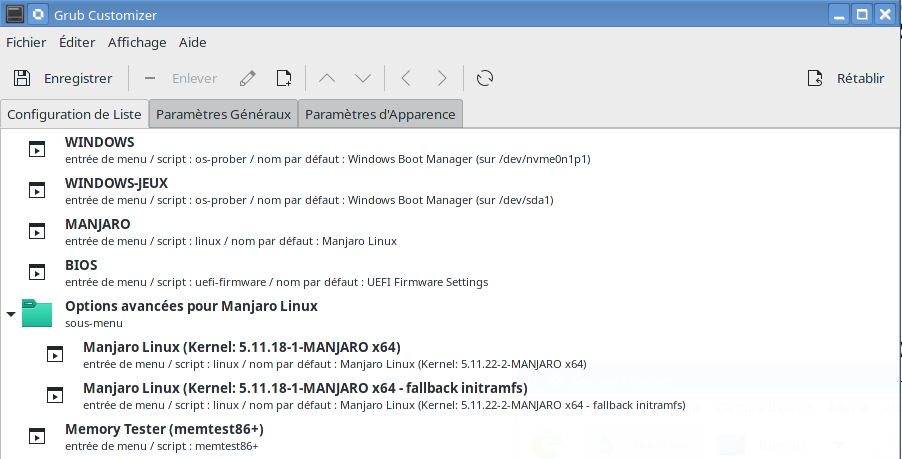This screenshot has width=902, height=459.
Task: Open the Fichier menu
Action: [26, 43]
